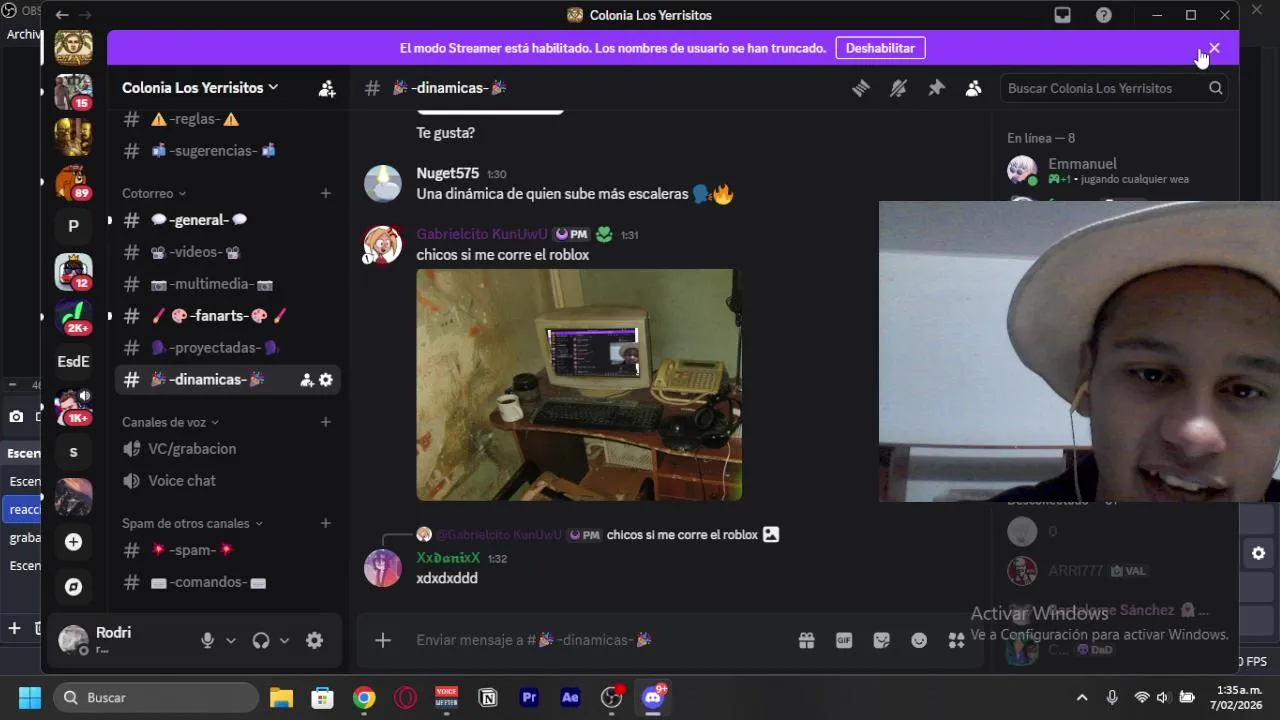This screenshot has width=1280, height=720.
Task: Switch to the videos channel
Action: (x=228, y=252)
